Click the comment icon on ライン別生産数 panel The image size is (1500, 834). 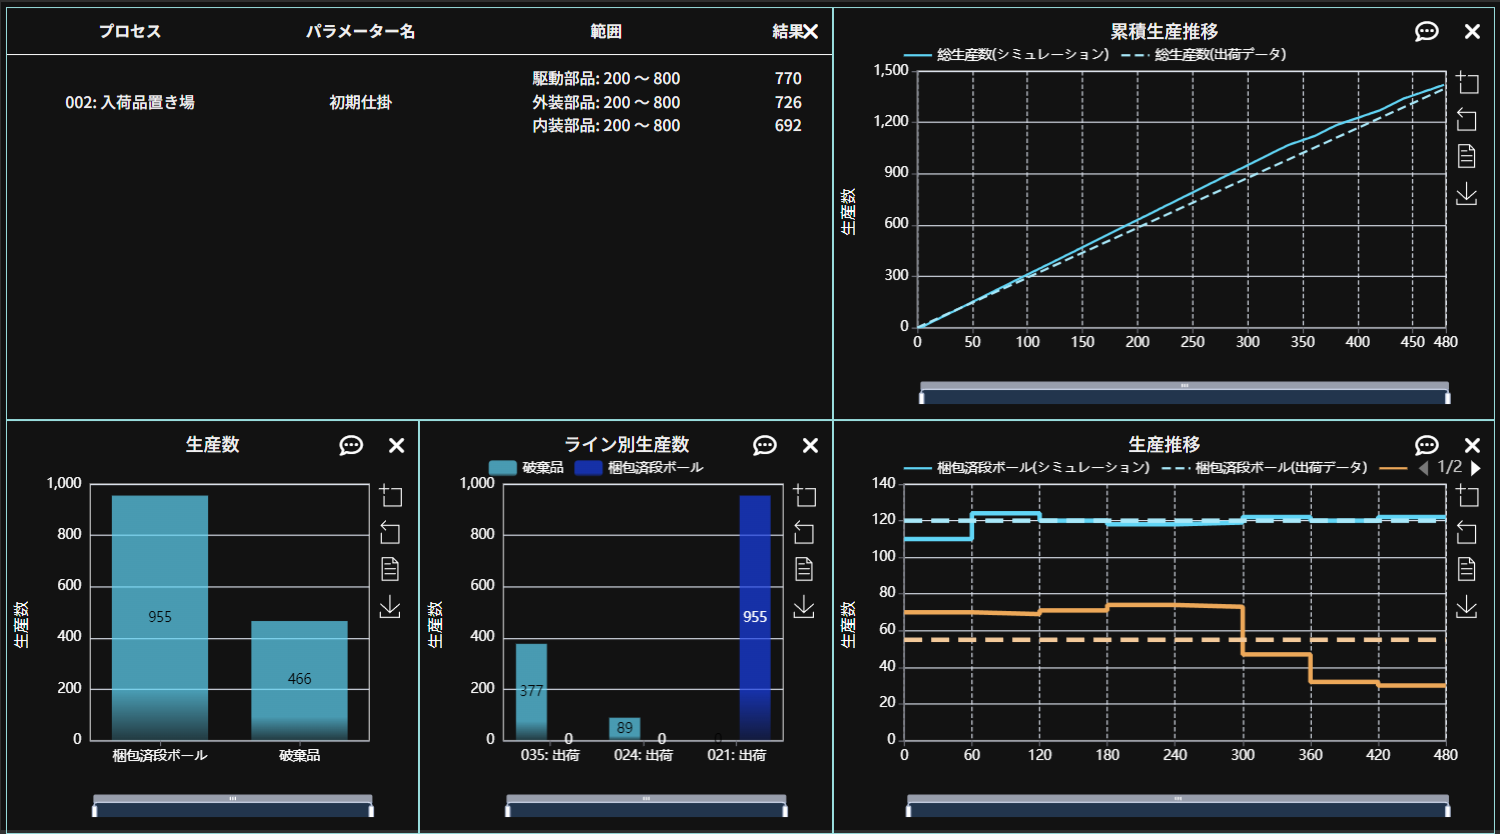tap(765, 446)
